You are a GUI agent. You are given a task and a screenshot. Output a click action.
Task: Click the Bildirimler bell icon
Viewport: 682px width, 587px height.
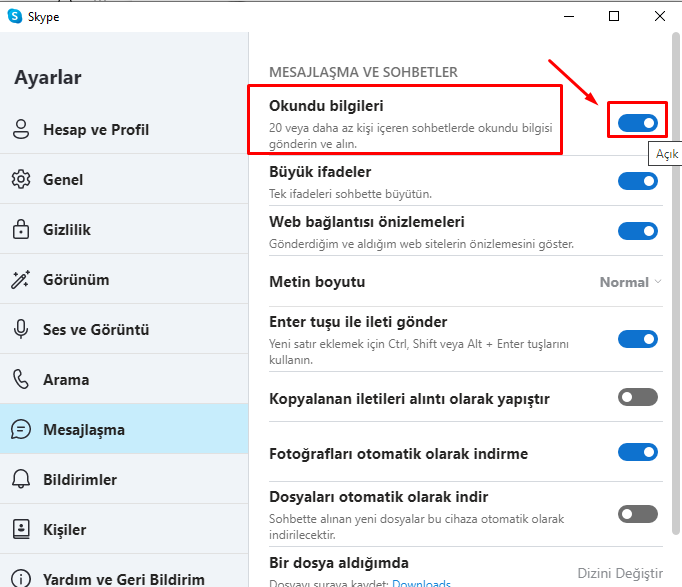coord(21,479)
